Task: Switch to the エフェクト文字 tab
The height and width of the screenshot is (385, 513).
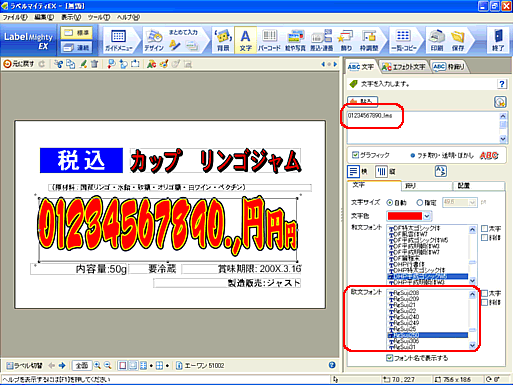Action: pyautogui.click(x=404, y=67)
